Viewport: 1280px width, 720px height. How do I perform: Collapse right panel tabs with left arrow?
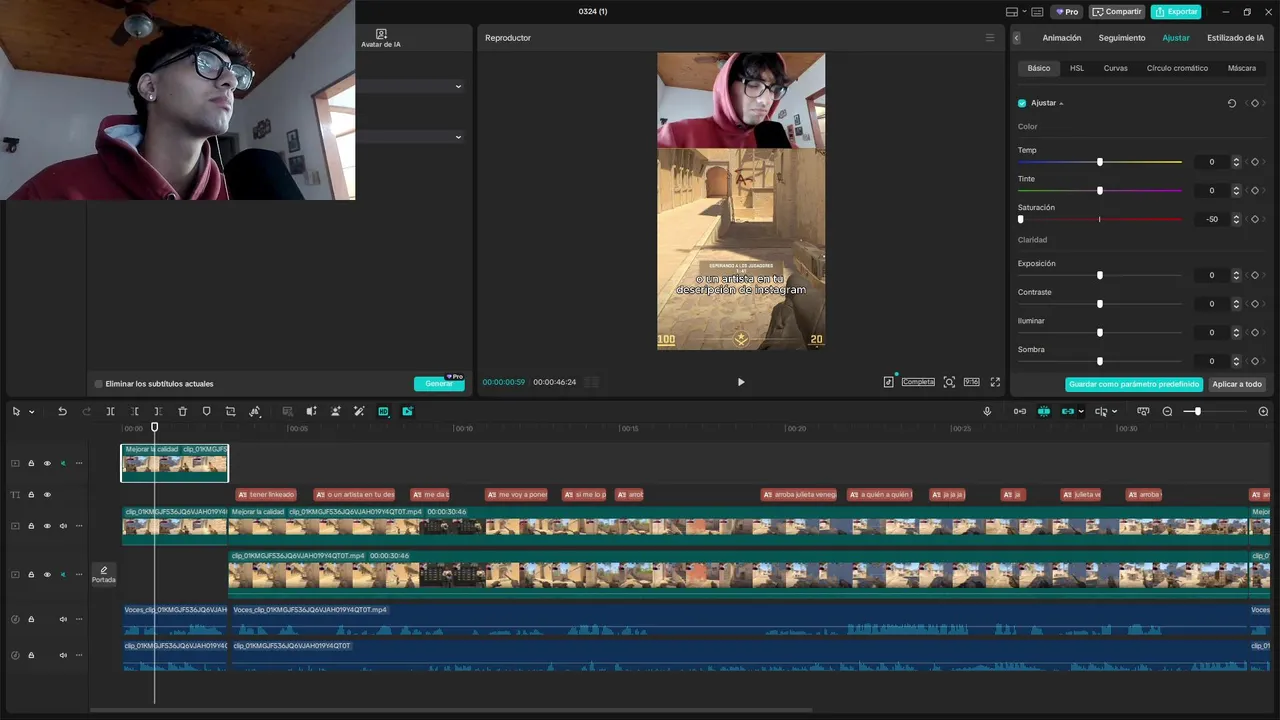(1017, 38)
